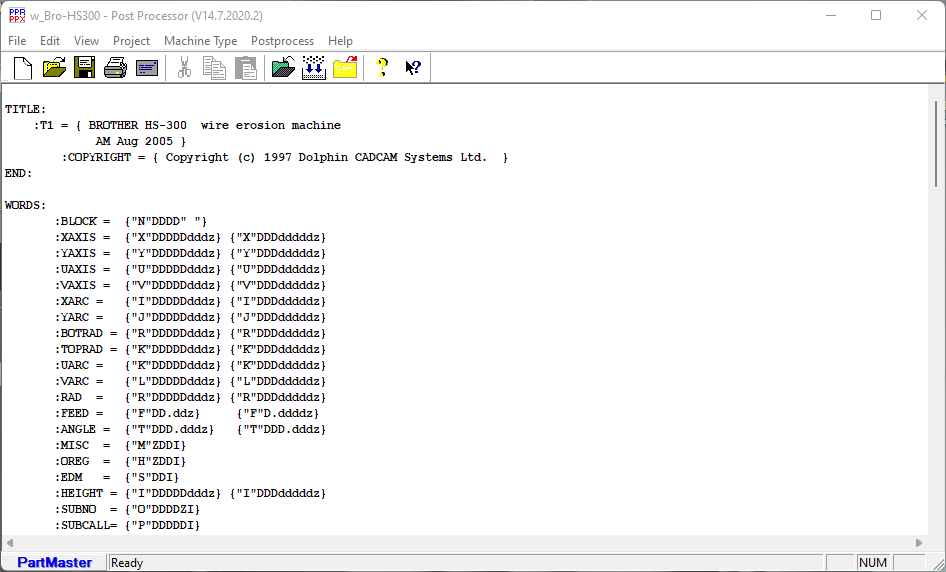This screenshot has height=572, width=946.
Task: Click the :RAD definition line
Action: (x=191, y=397)
